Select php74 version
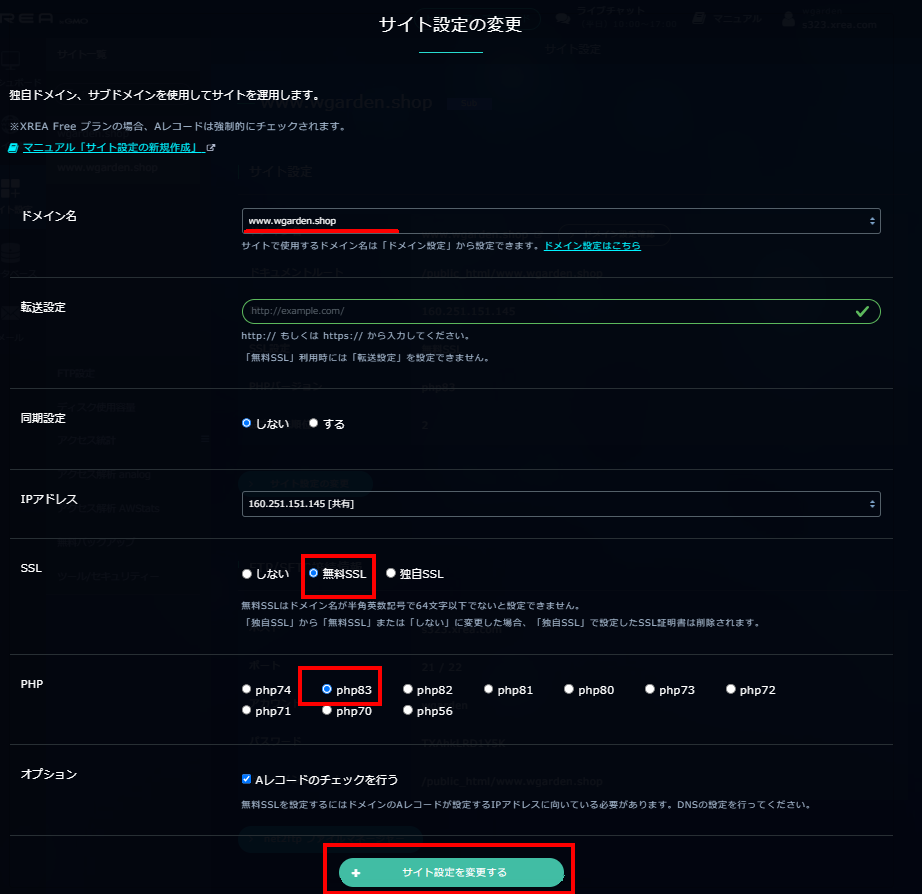The width and height of the screenshot is (922, 894). click(x=247, y=689)
